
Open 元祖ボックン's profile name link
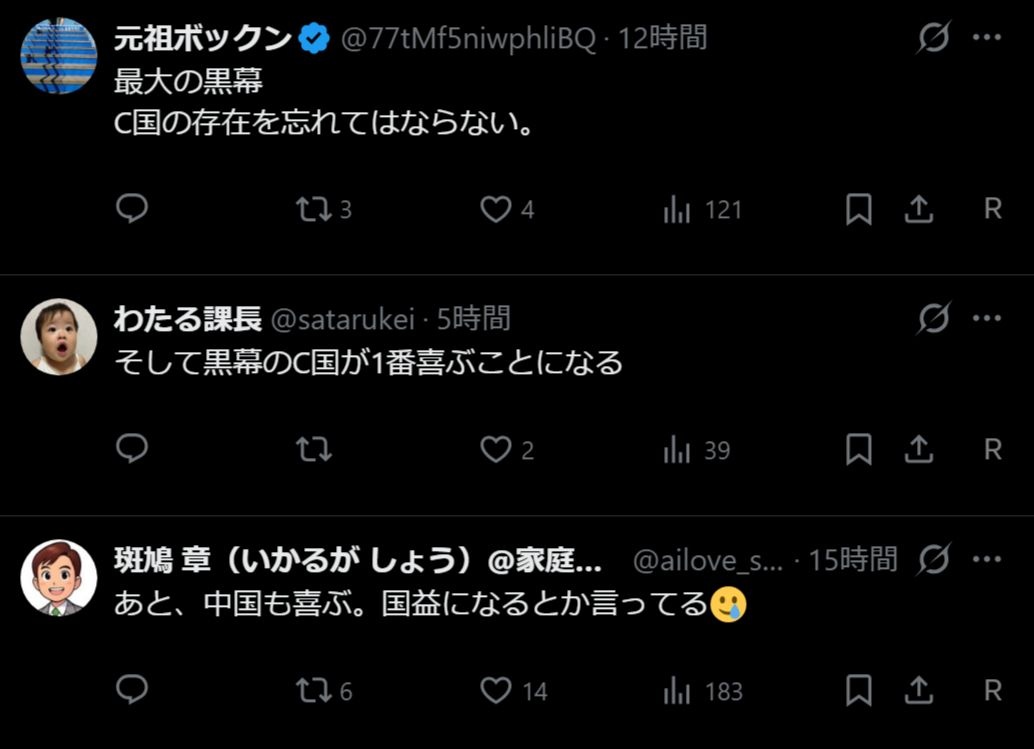point(204,39)
